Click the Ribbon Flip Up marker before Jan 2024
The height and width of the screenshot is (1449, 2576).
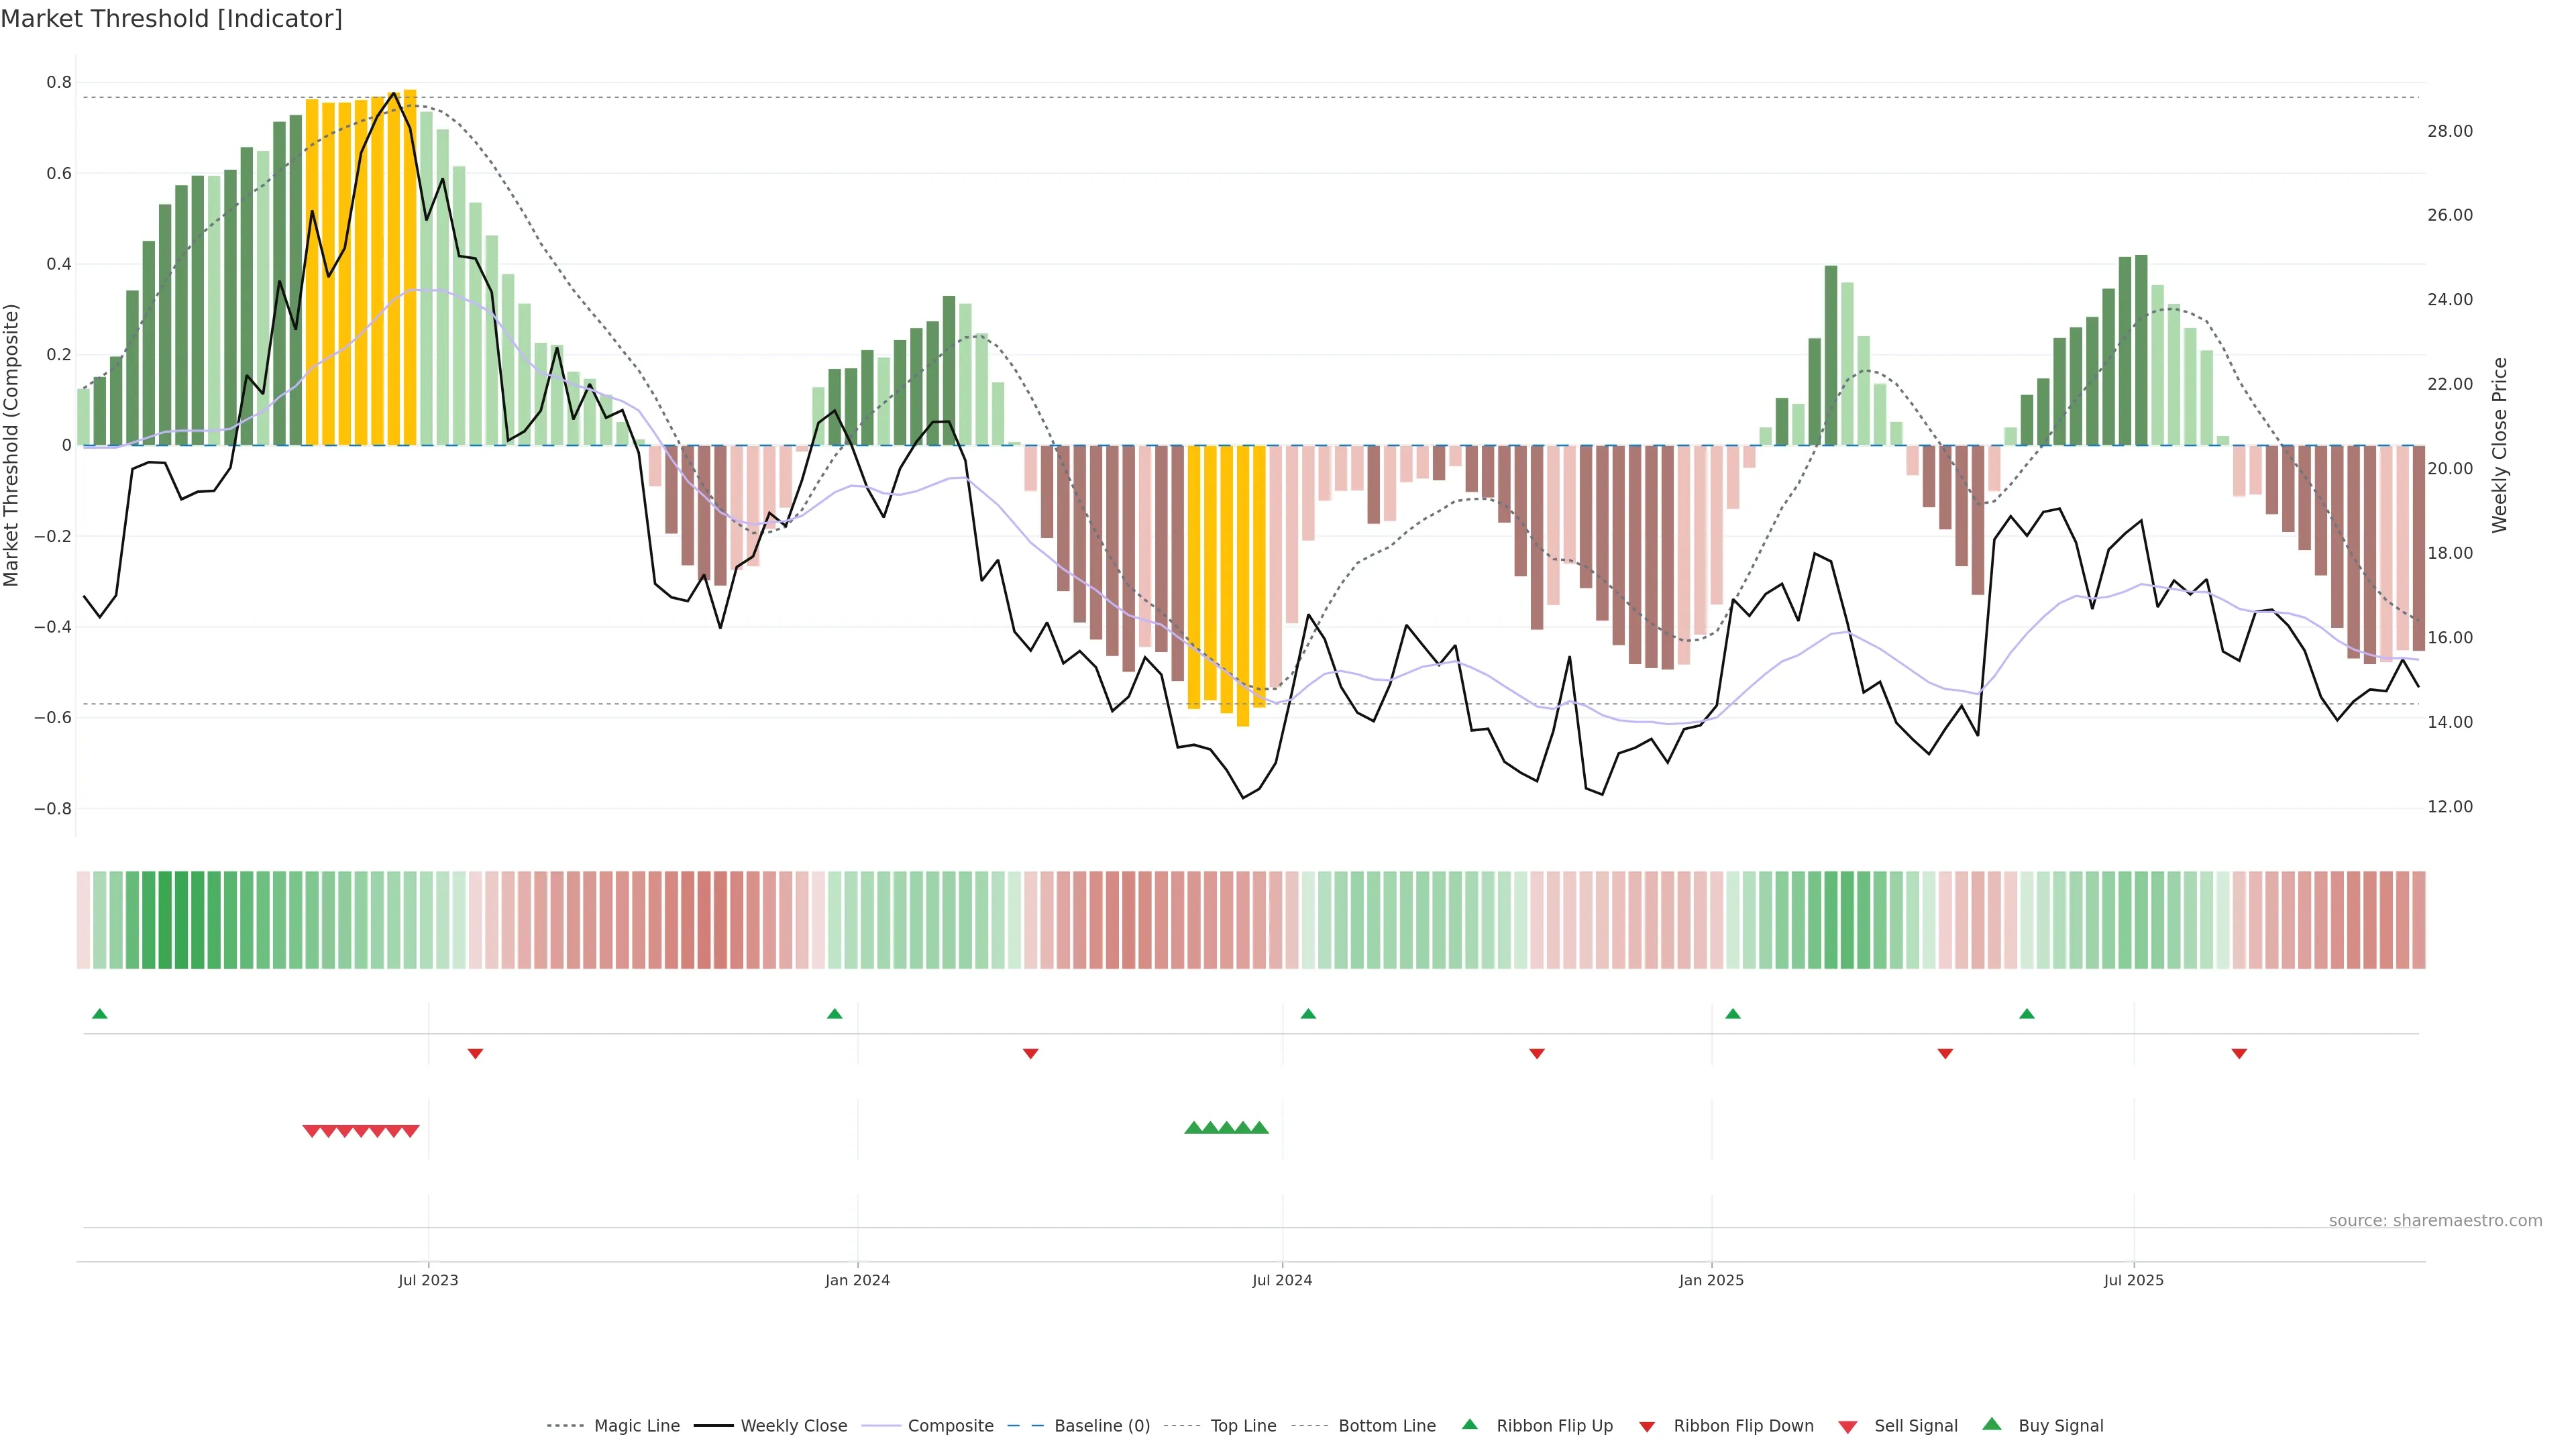pyautogui.click(x=835, y=1014)
